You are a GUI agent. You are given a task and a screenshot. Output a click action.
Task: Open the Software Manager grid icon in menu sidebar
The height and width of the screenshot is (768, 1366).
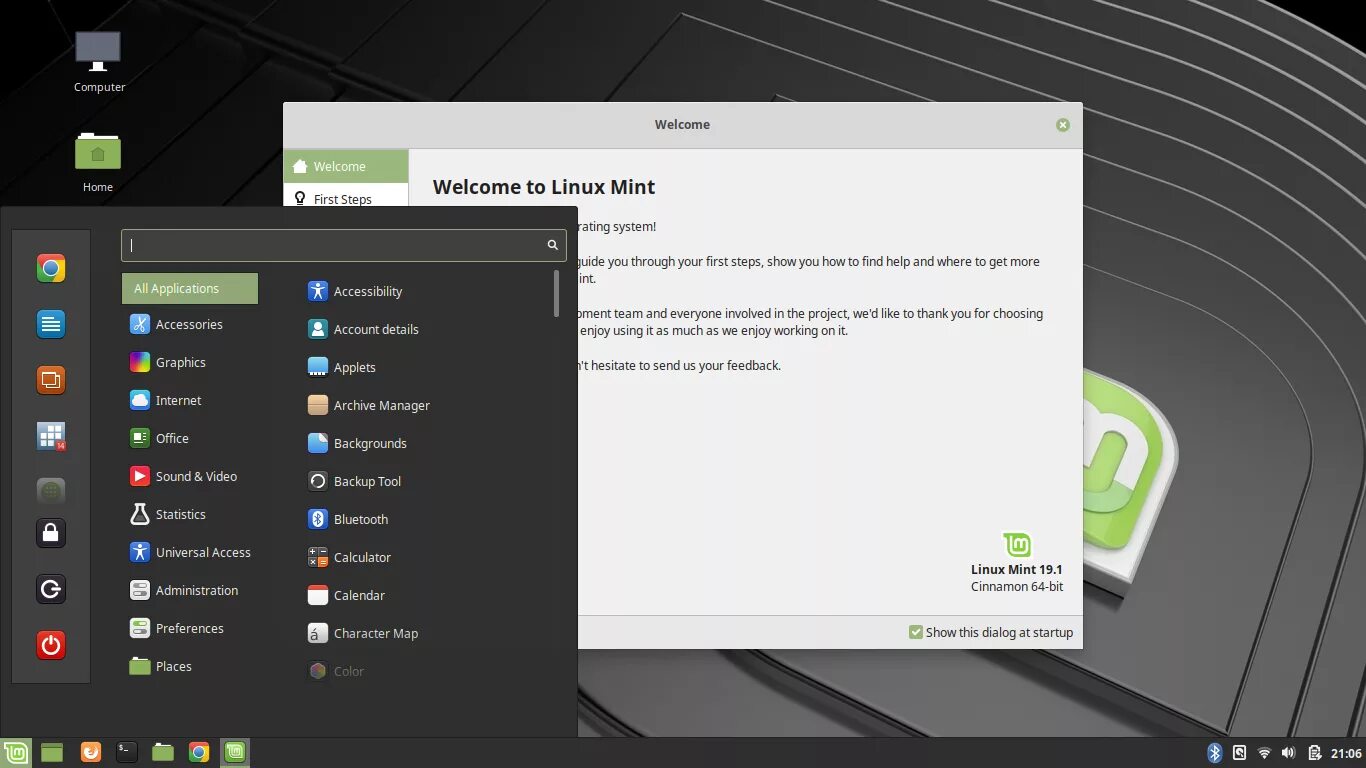point(51,436)
